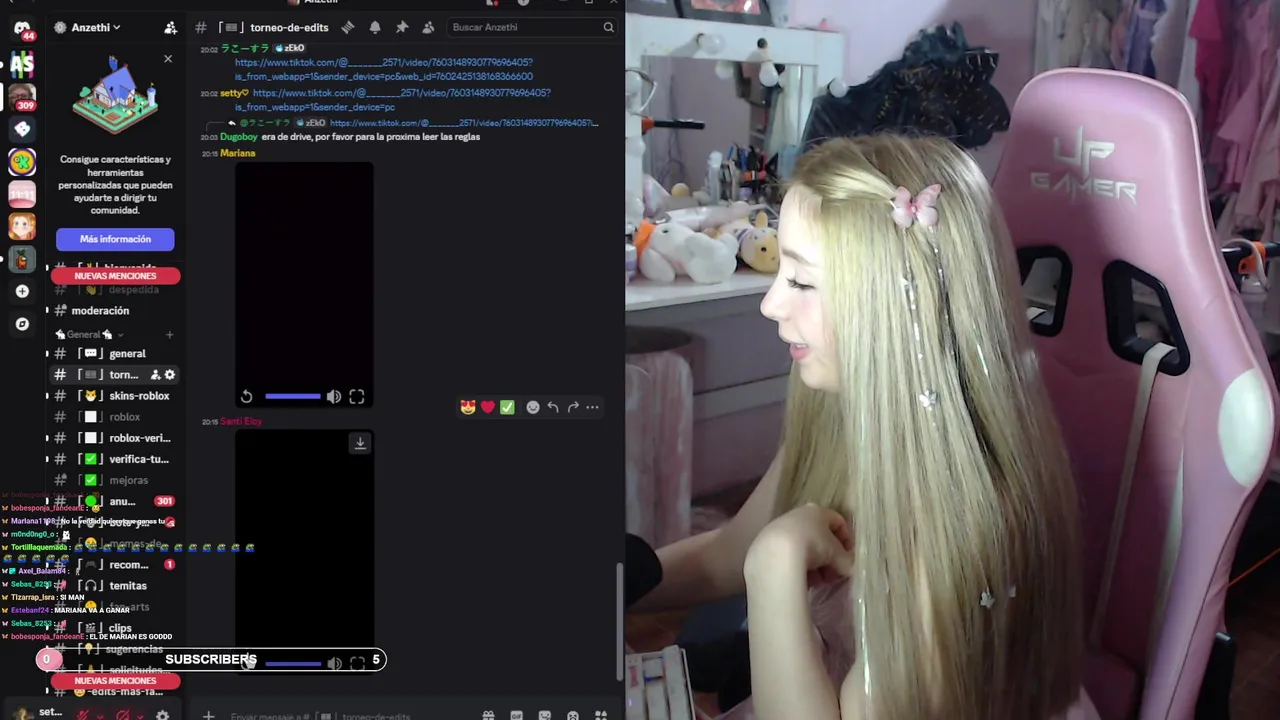Invite people to the Anzethi server
The width and height of the screenshot is (1280, 720).
coord(170,28)
